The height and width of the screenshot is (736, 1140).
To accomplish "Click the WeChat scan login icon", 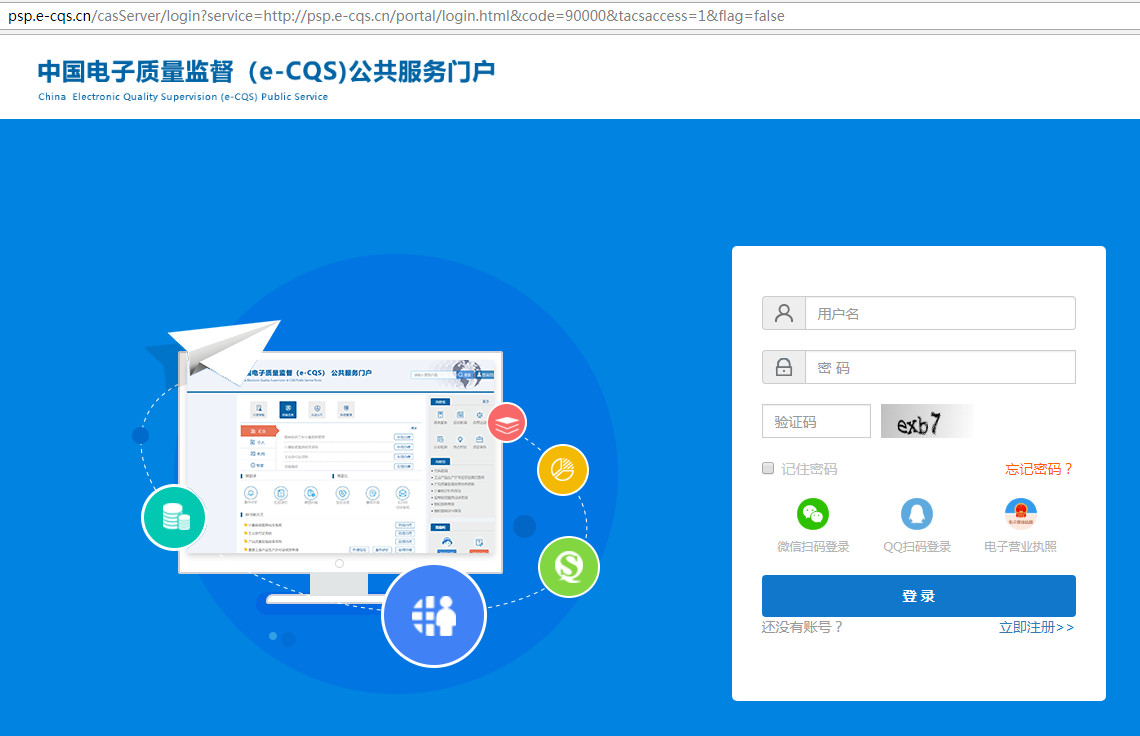I will (x=813, y=514).
